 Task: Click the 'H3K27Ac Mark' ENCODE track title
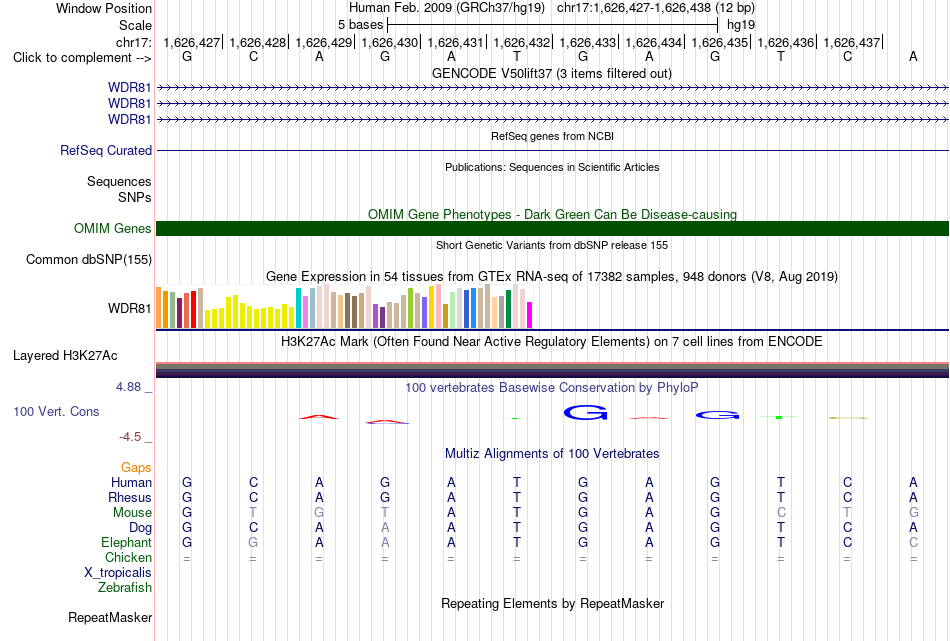[552, 342]
